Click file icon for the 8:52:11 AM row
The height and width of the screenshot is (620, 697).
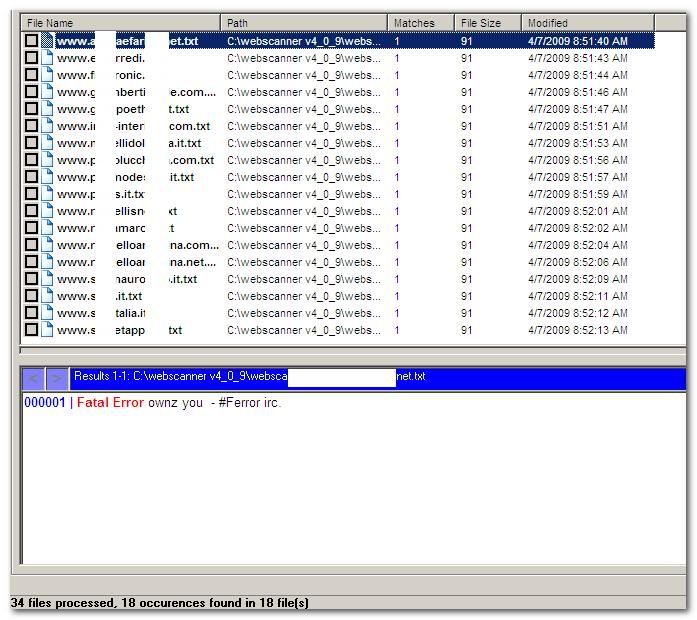47,296
